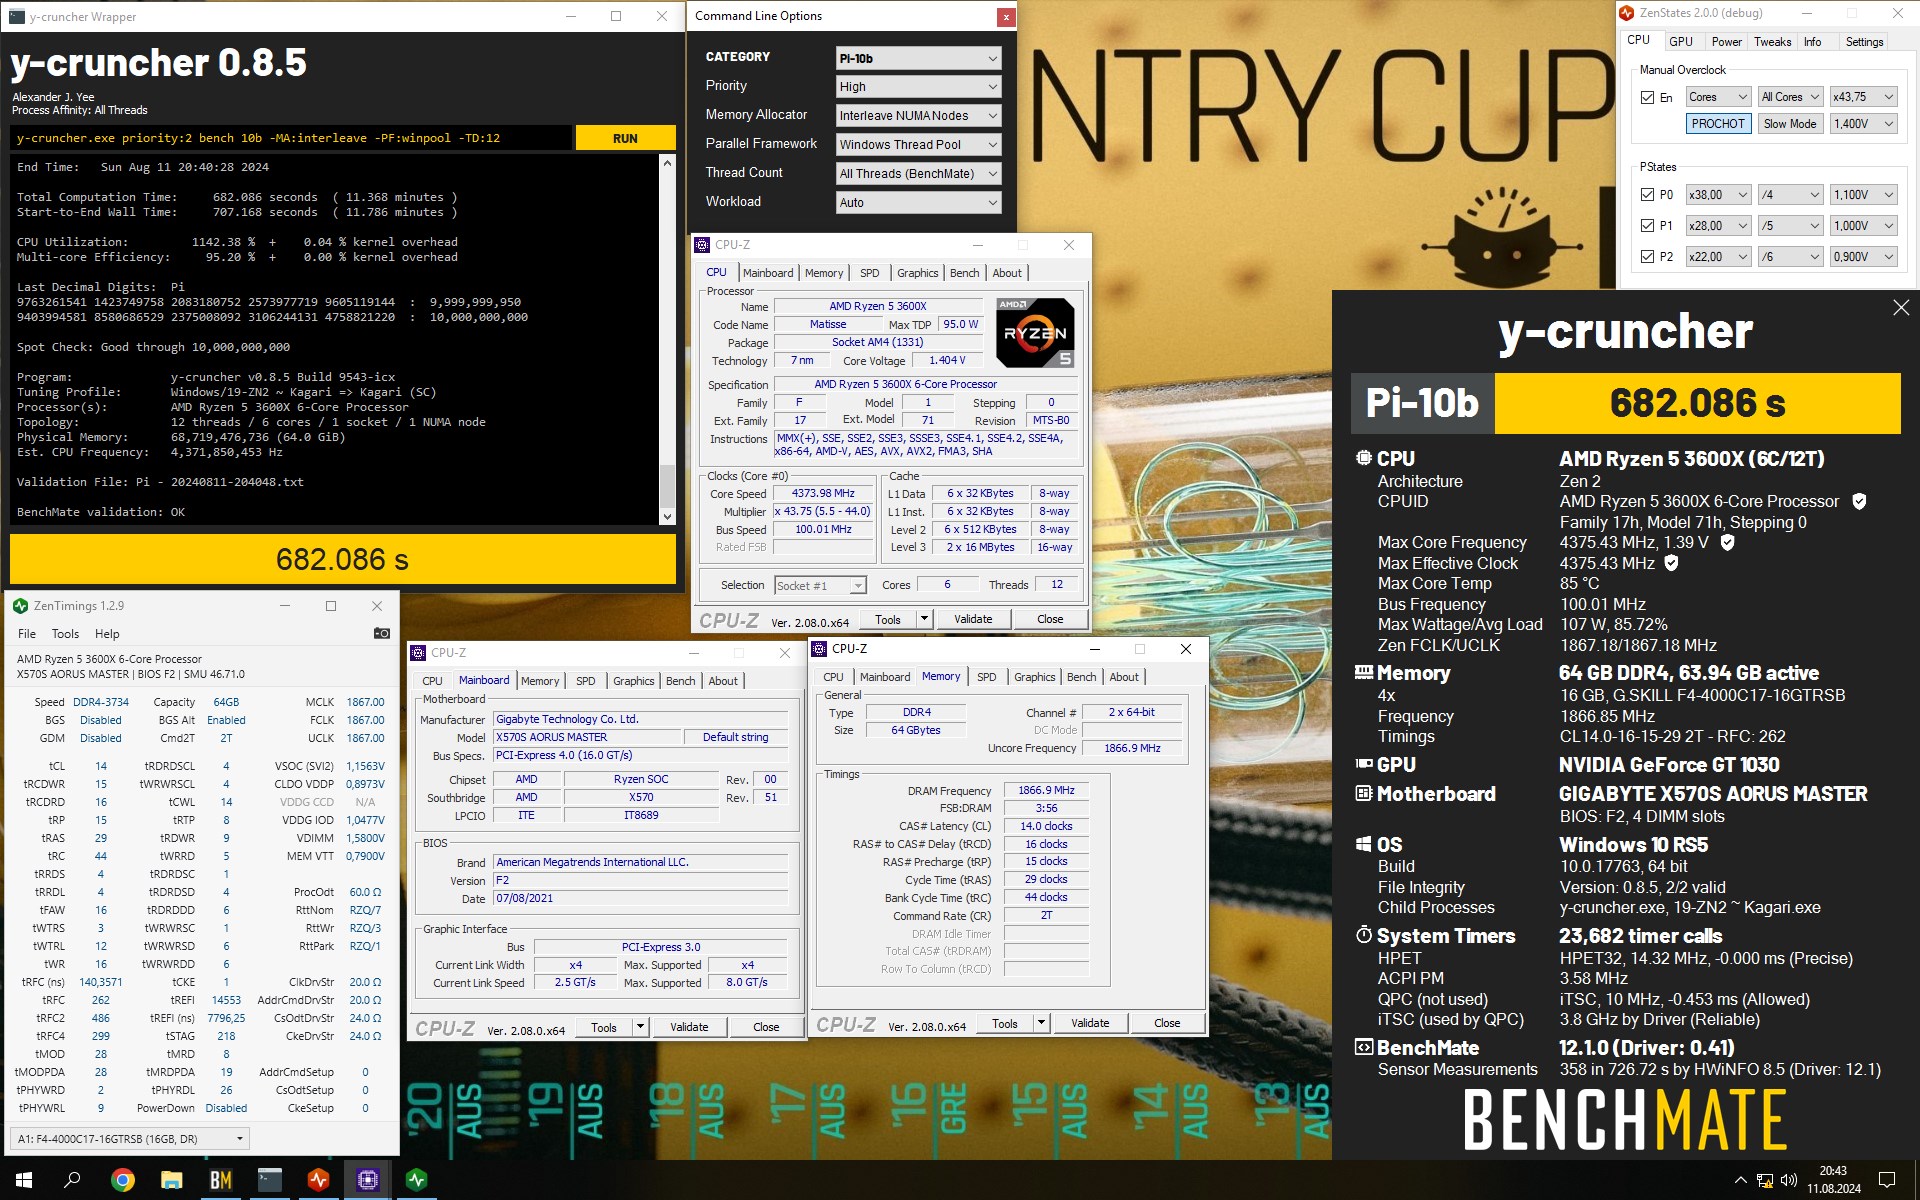Open the Priority dropdown
Image resolution: width=1920 pixels, height=1200 pixels.
[918, 87]
